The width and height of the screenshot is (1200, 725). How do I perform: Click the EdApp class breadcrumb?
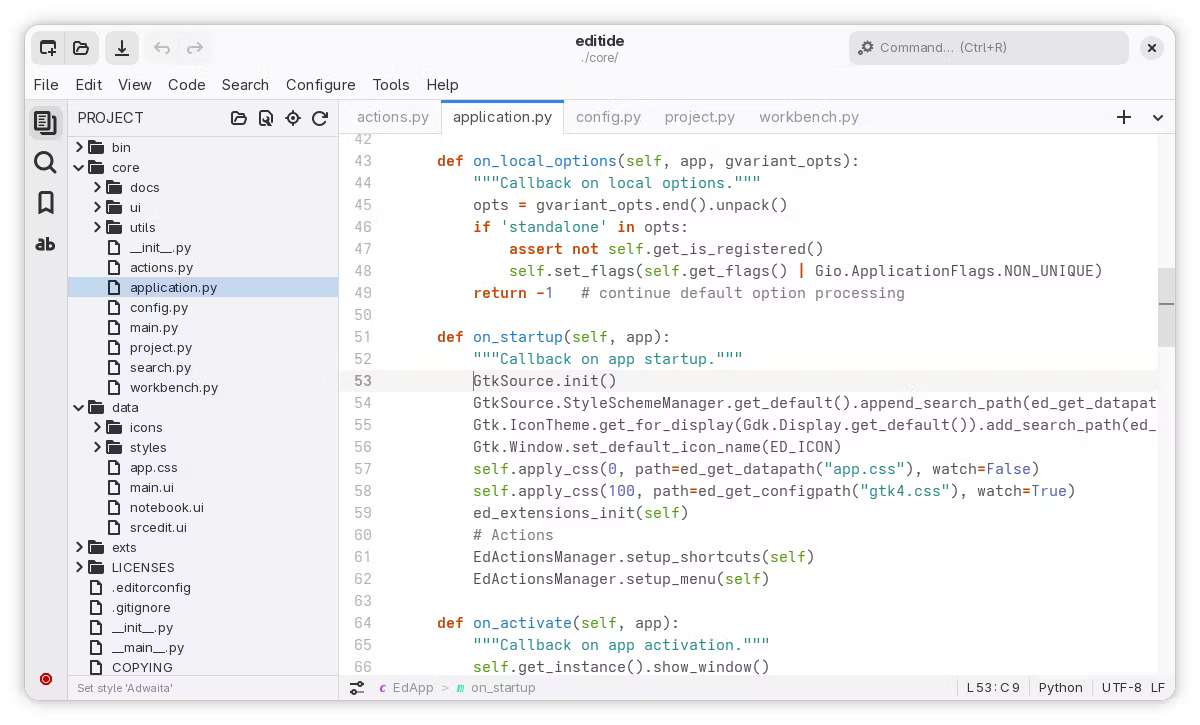point(406,688)
